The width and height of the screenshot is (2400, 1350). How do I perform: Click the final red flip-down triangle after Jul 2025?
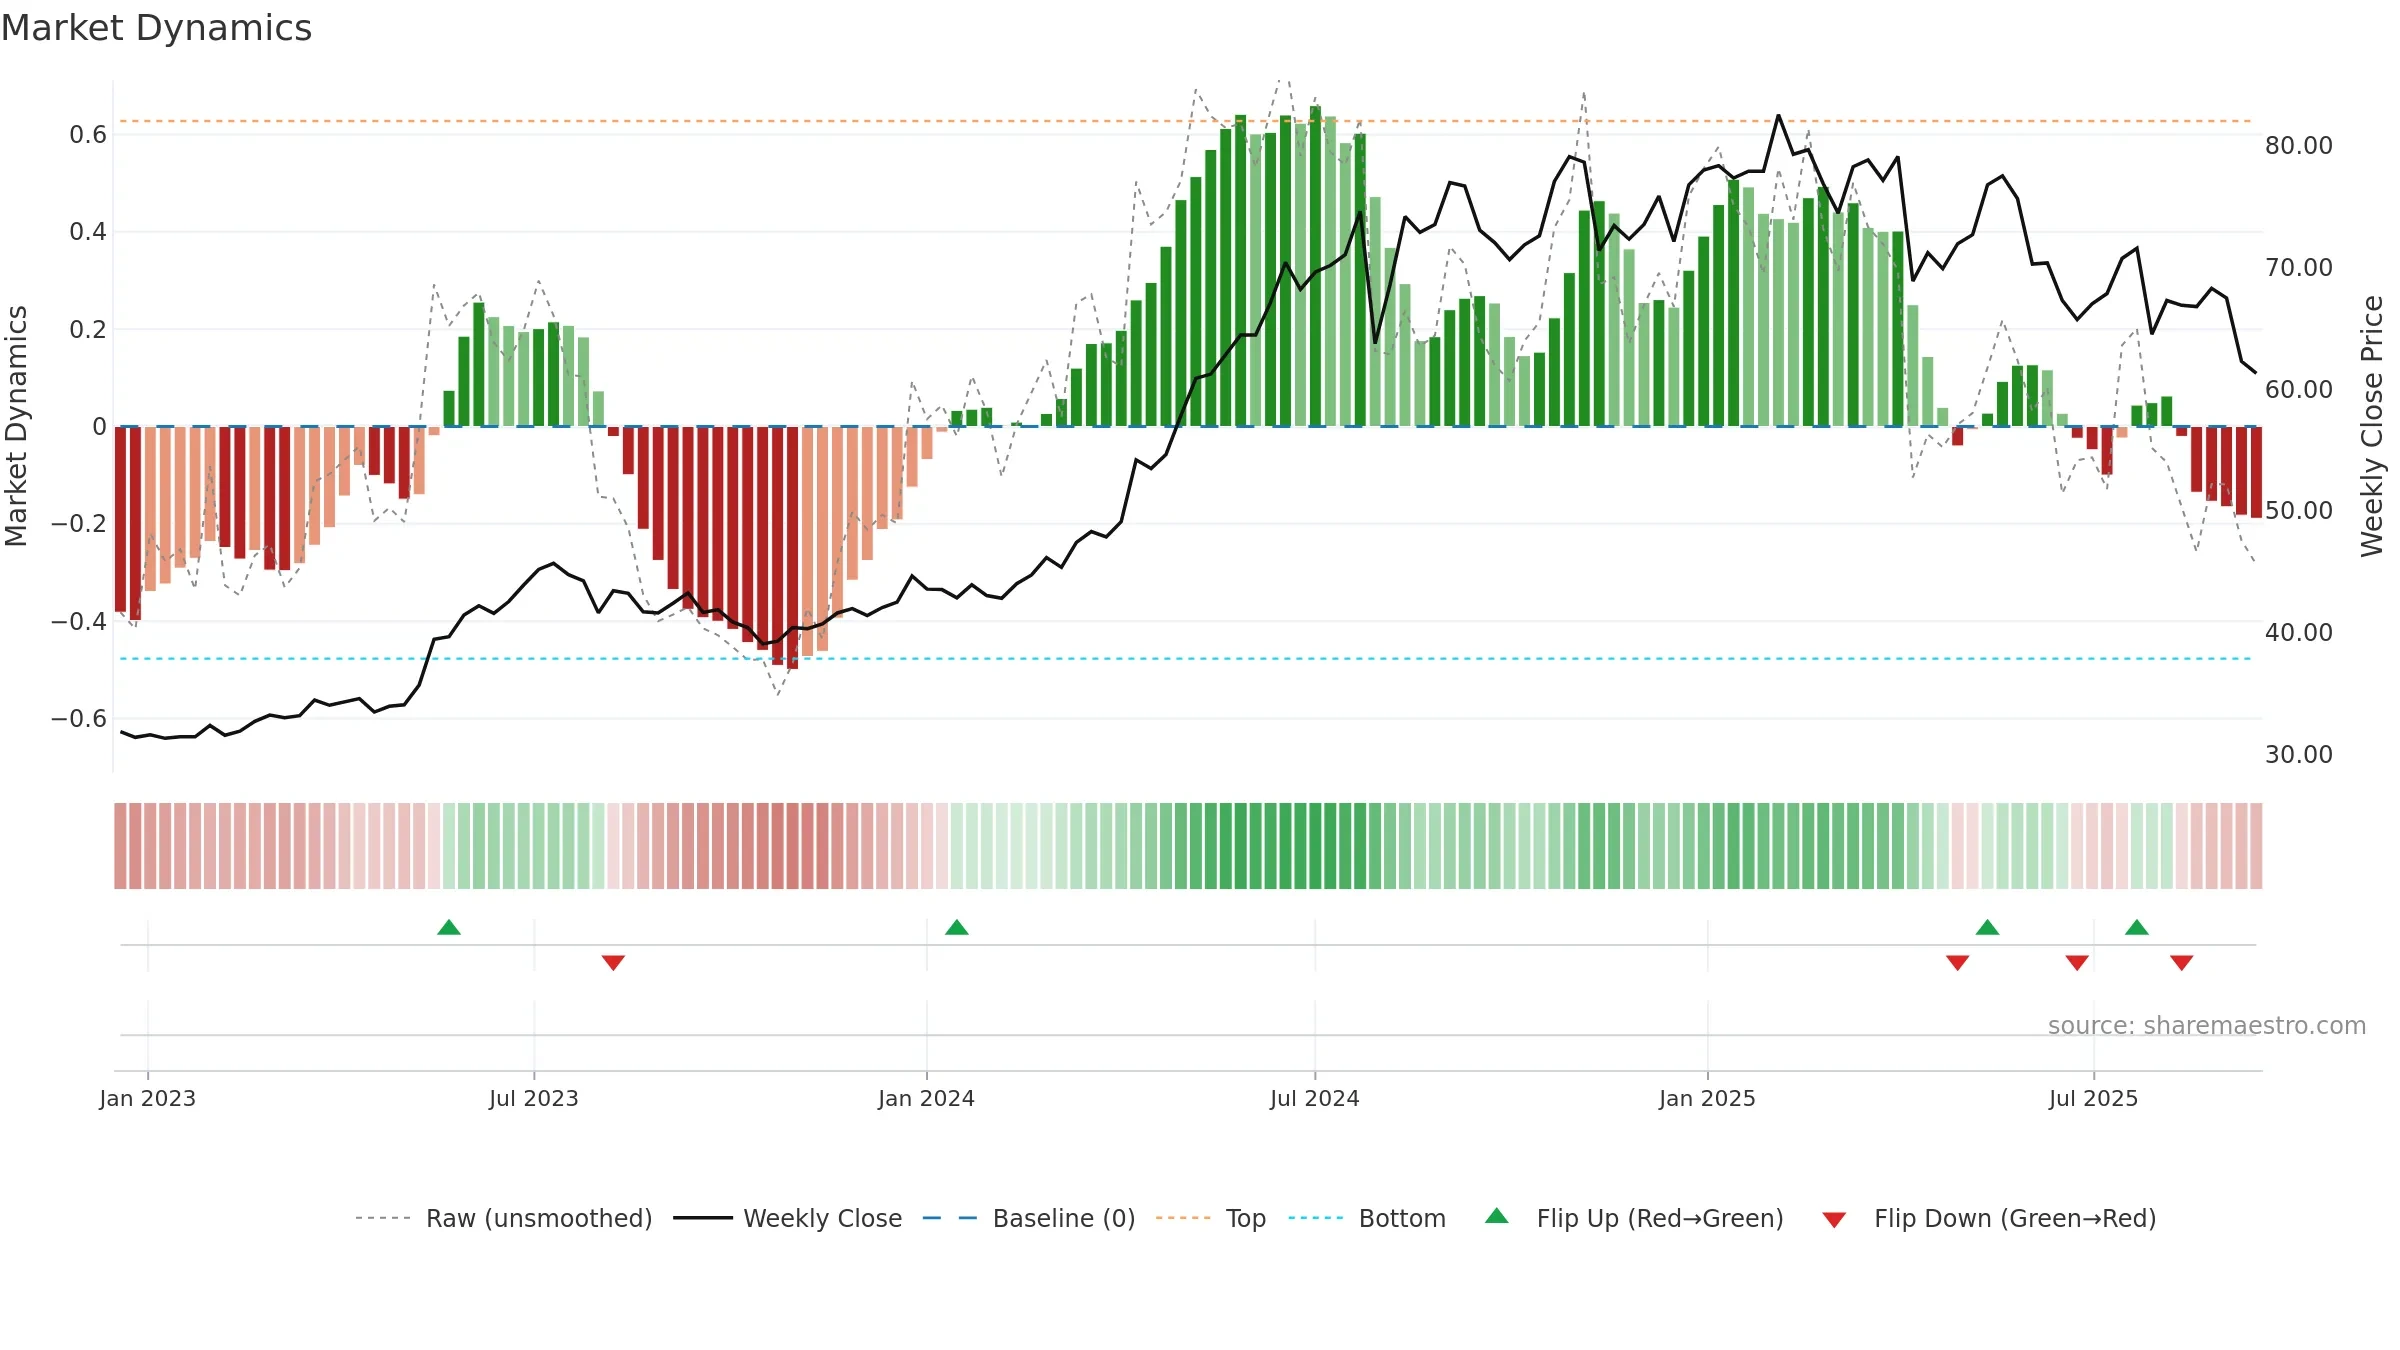[2182, 962]
